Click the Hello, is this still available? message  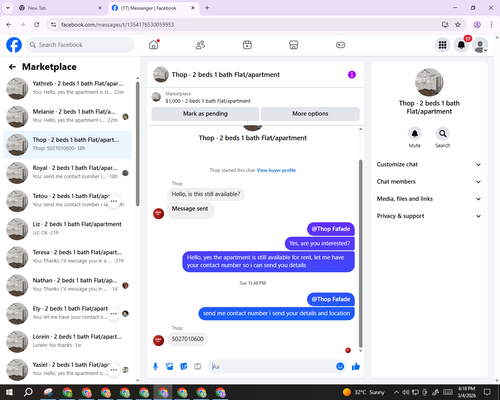[206, 194]
